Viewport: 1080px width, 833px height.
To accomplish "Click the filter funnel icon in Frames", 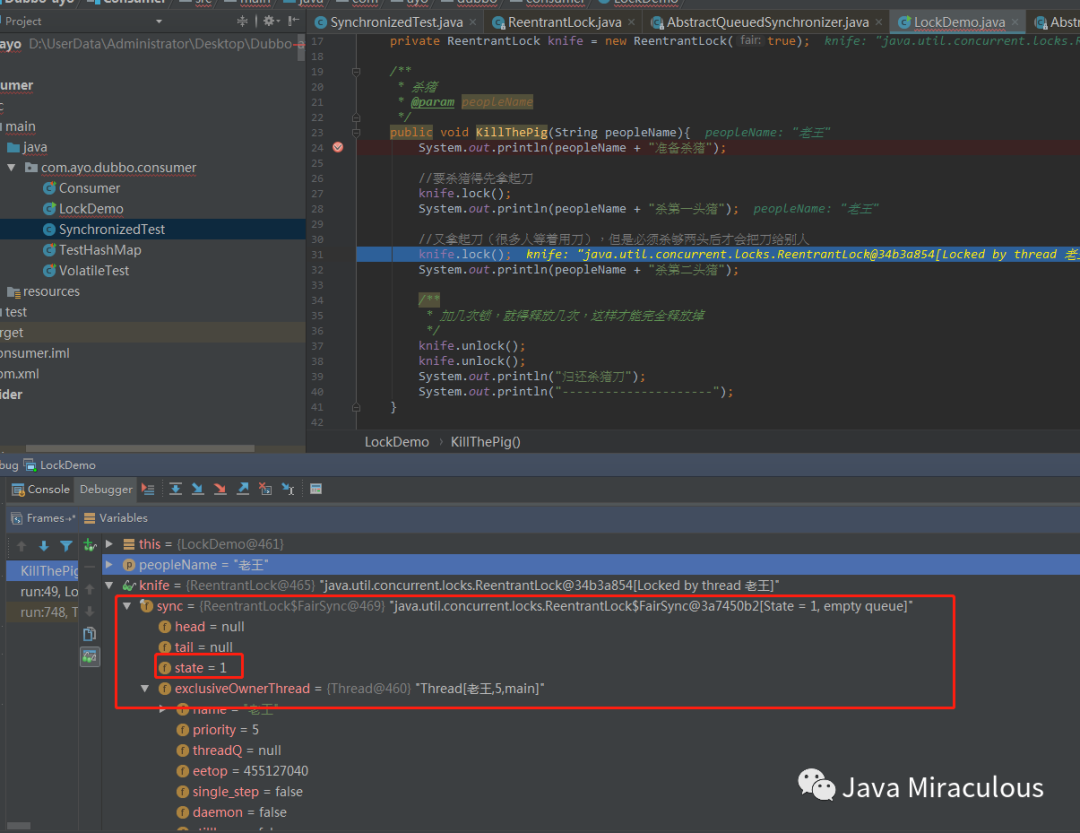I will (66, 546).
